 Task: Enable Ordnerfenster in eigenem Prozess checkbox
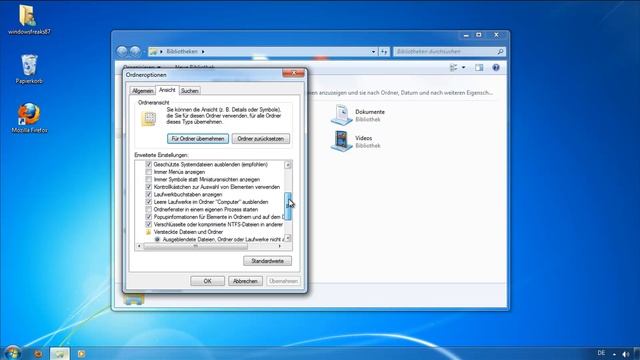[x=149, y=209]
